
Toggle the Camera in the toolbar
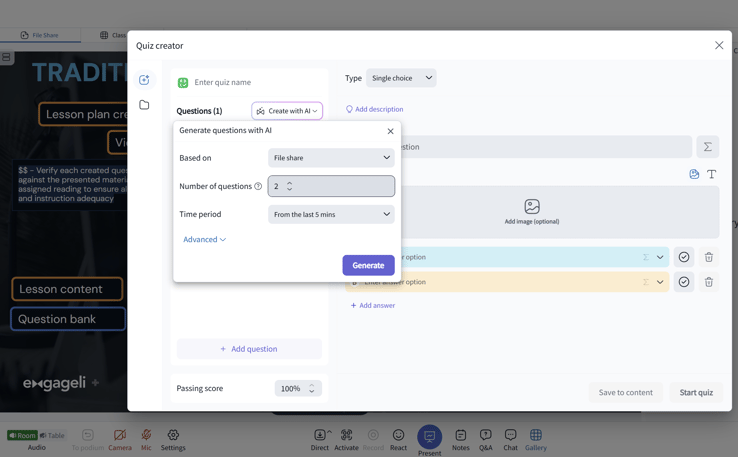click(120, 440)
